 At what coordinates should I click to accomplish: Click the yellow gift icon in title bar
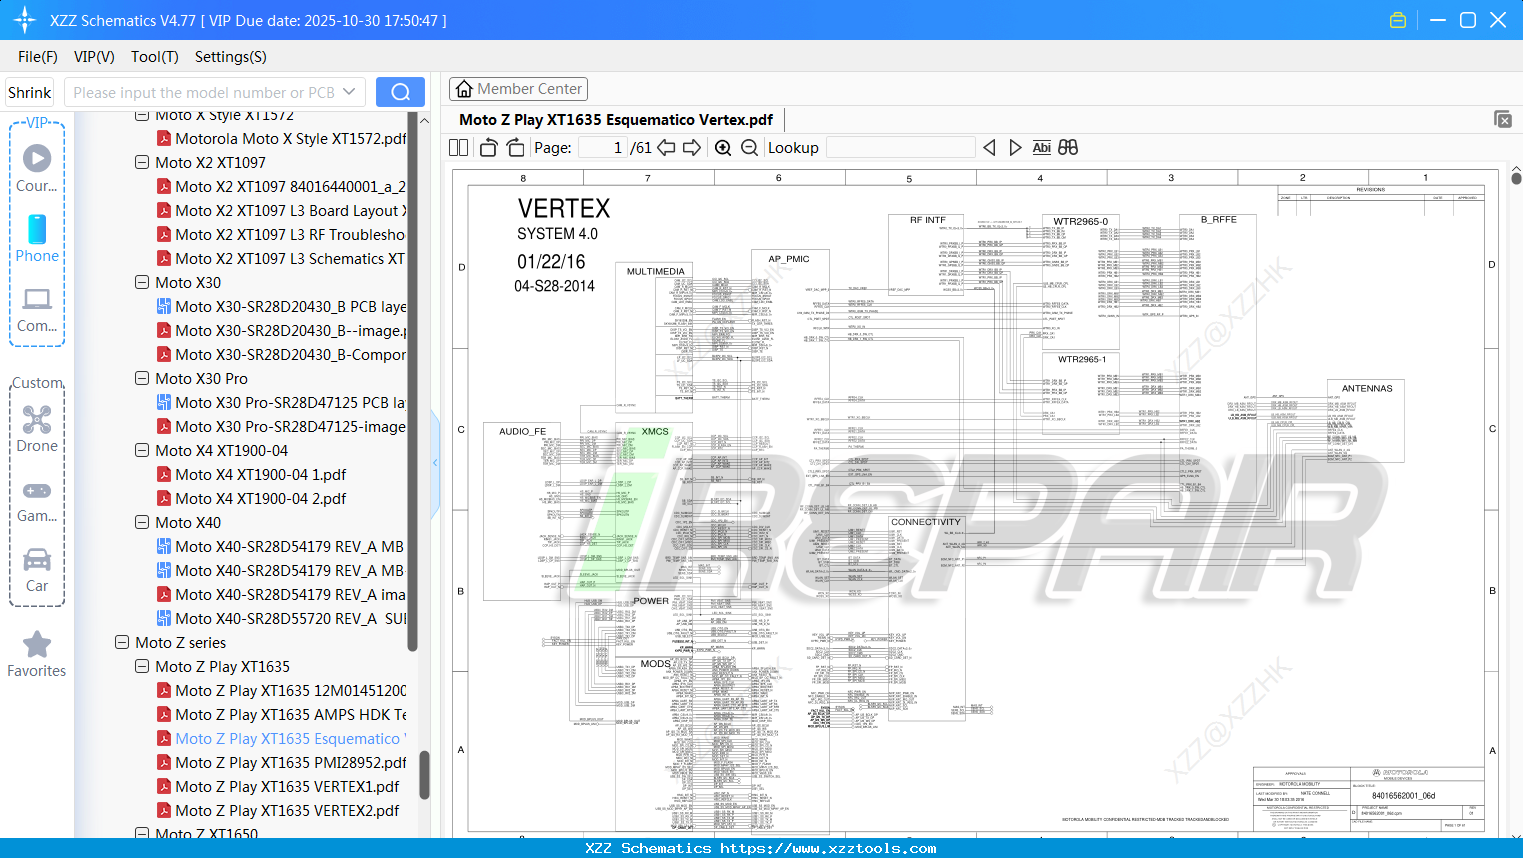coord(1398,20)
